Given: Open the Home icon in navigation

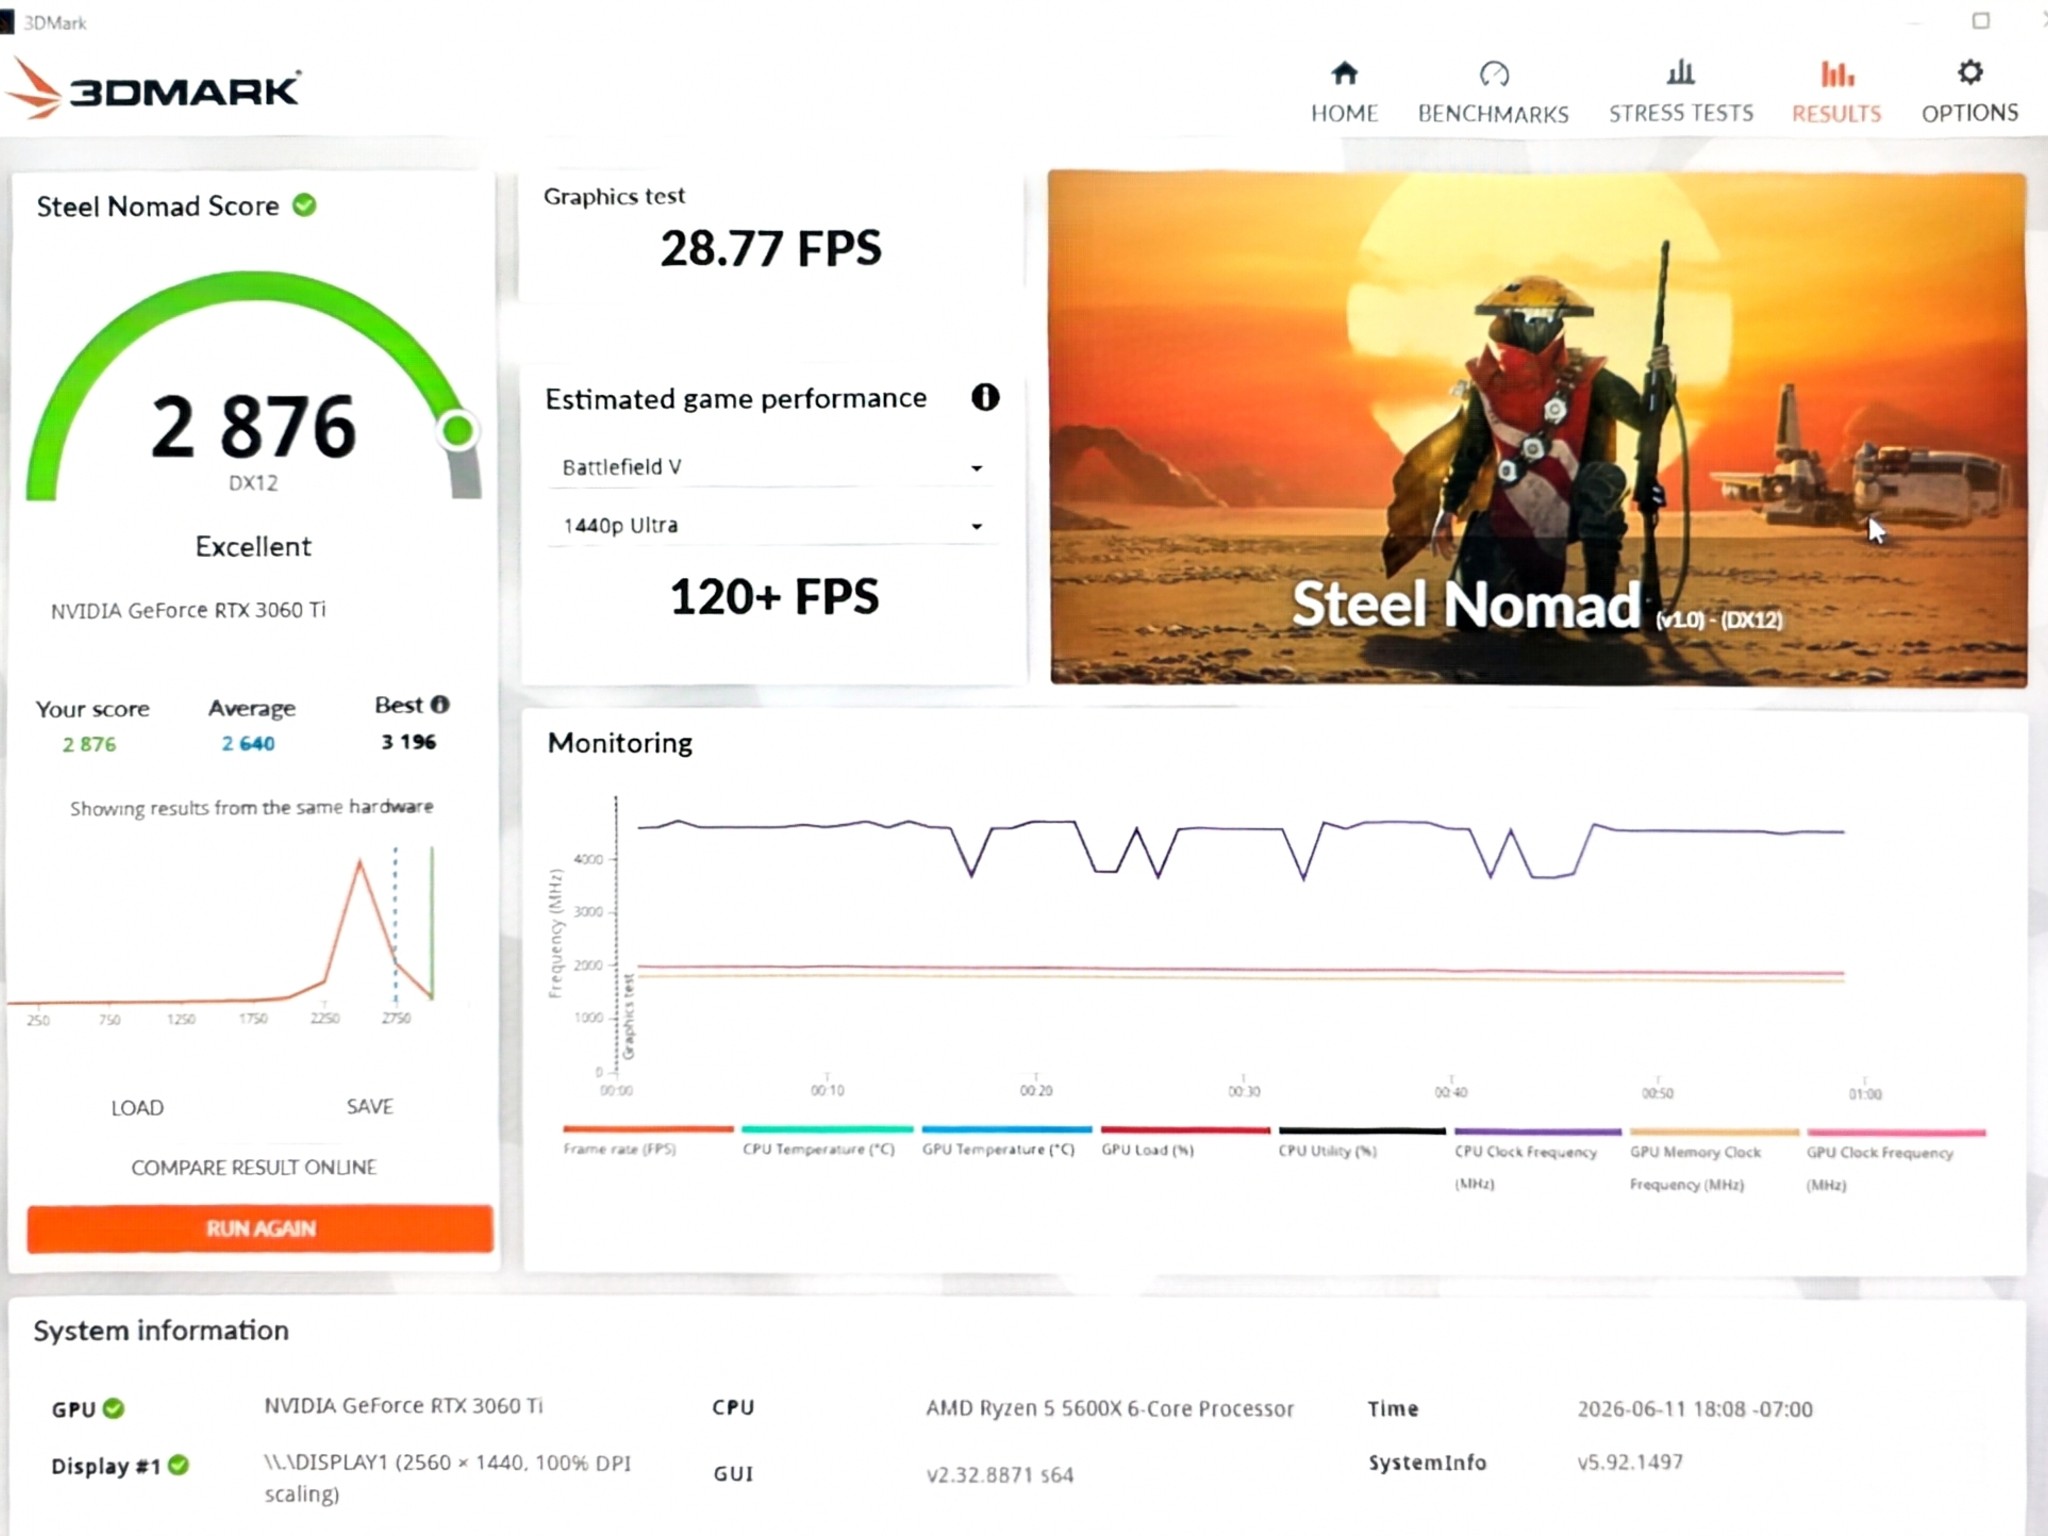Looking at the screenshot, I should 1344,73.
